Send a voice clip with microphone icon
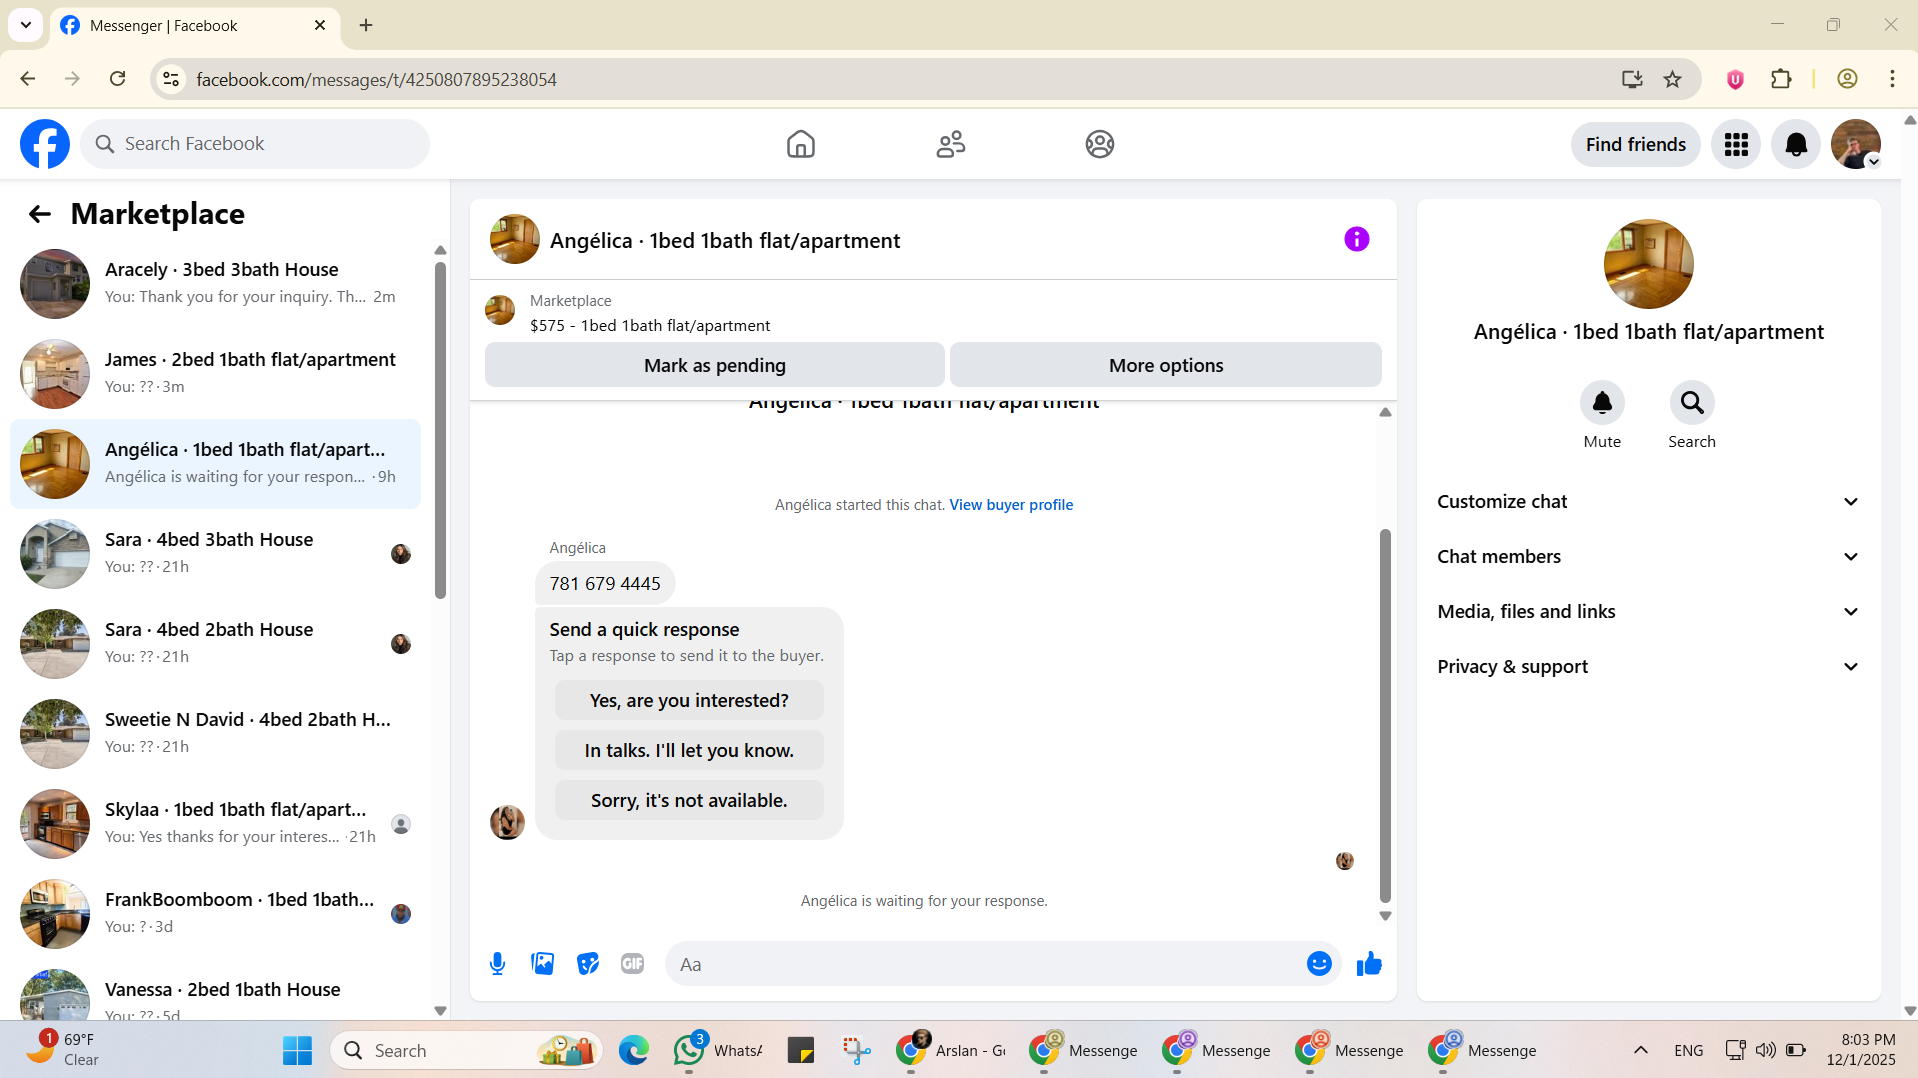1918x1078 pixels. tap(497, 964)
